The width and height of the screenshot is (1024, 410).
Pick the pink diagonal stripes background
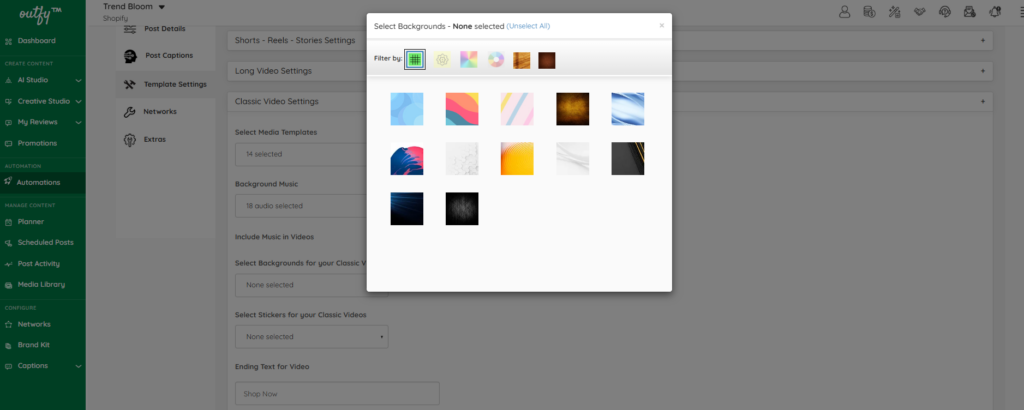(x=517, y=109)
